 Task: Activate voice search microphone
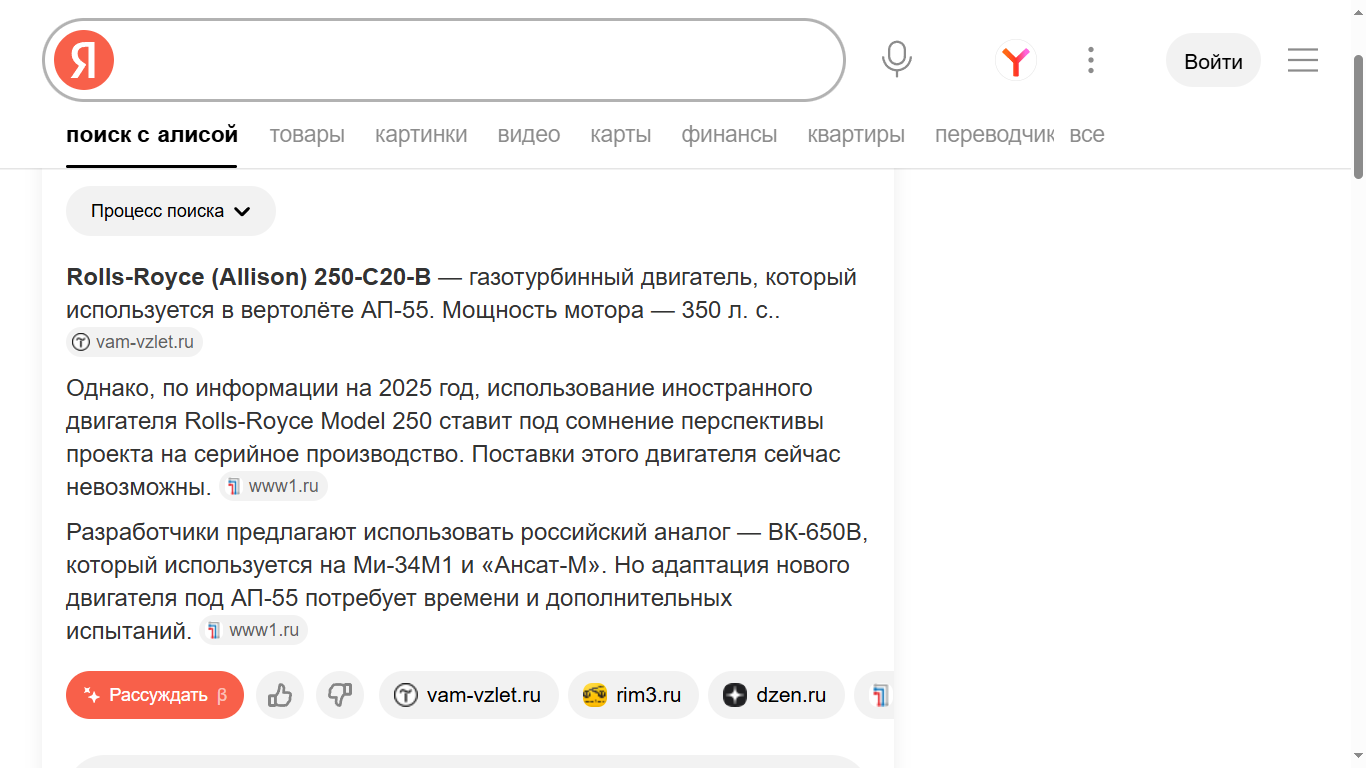pos(897,60)
